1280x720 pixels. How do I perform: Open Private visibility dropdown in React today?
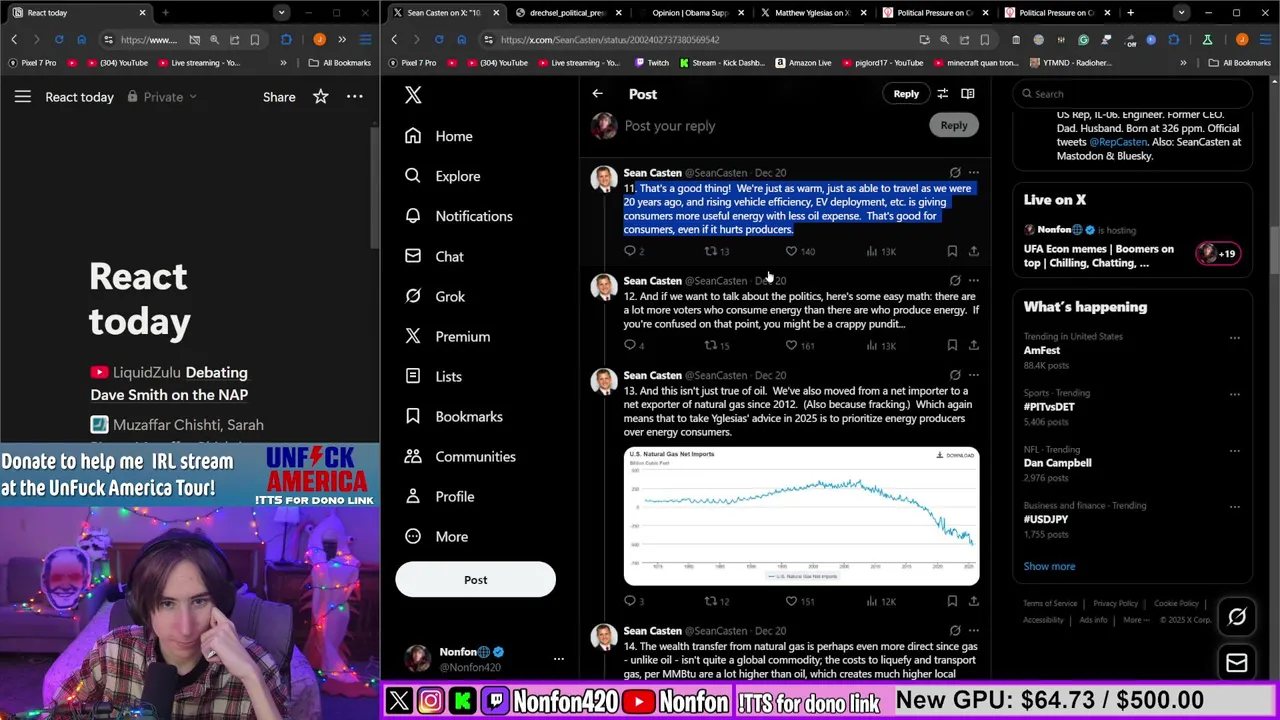(x=161, y=97)
